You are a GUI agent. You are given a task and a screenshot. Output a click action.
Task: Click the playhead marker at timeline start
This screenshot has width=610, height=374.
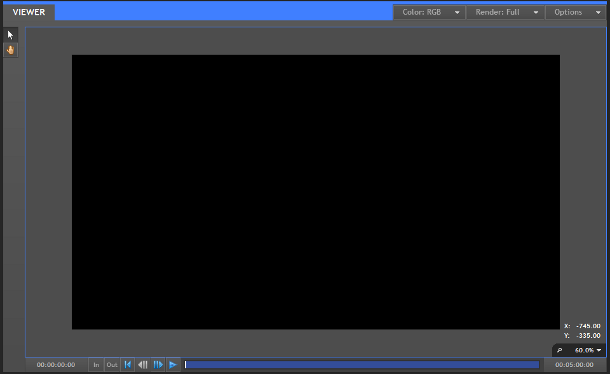[x=186, y=365]
